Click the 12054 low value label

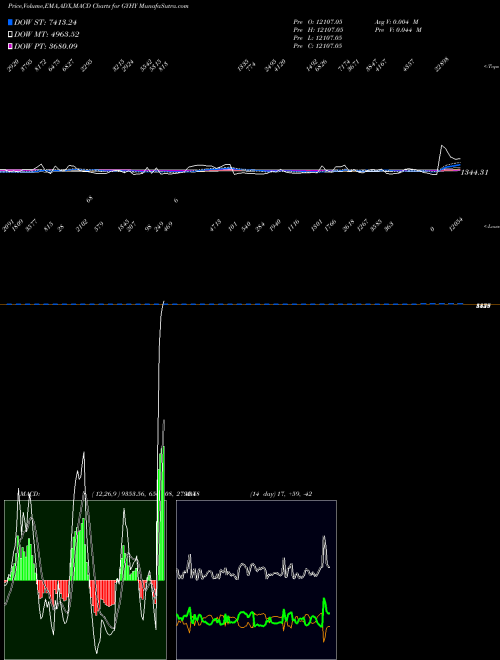(x=456, y=224)
